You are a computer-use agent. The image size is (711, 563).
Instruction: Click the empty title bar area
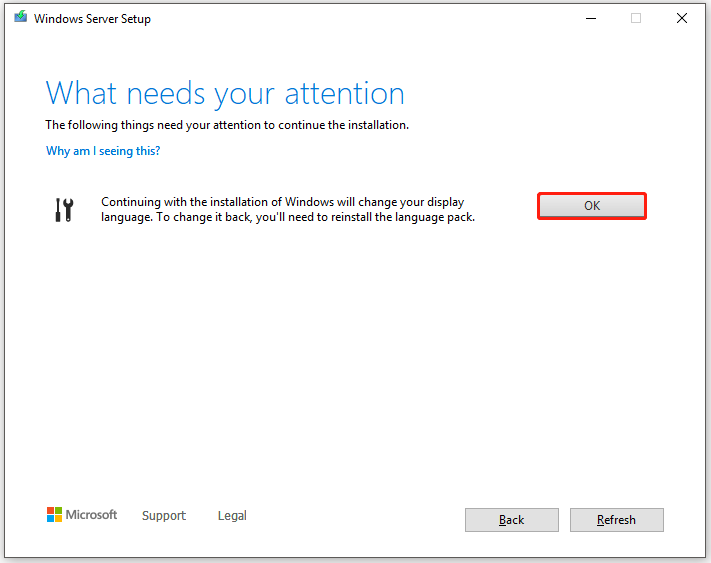[363, 18]
